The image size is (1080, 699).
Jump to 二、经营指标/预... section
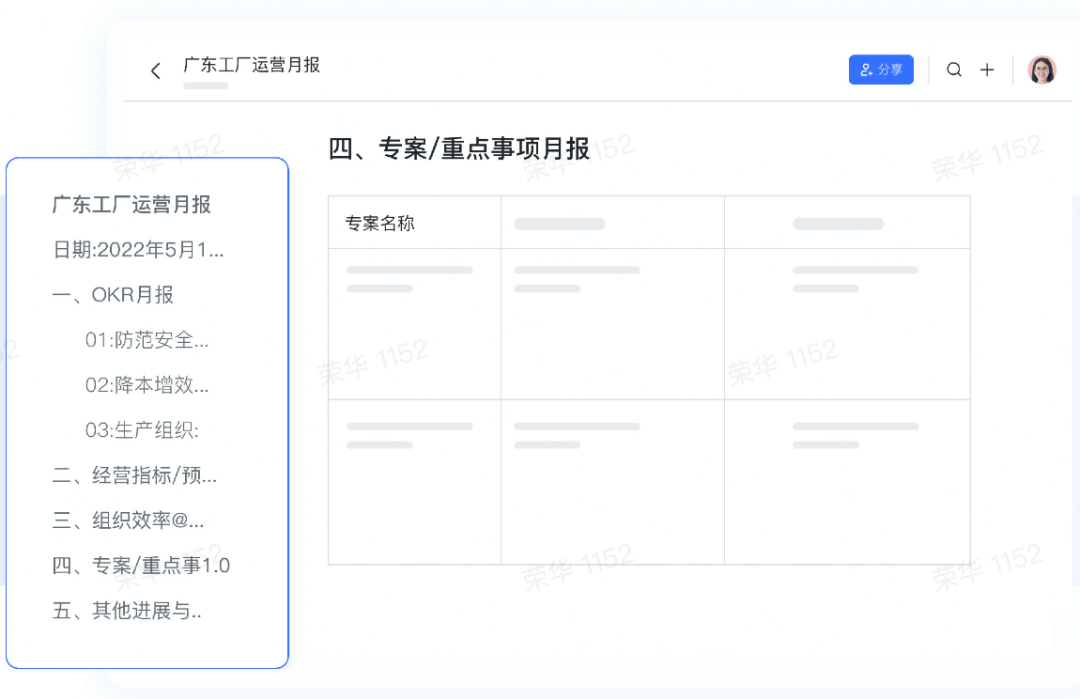coord(135,475)
